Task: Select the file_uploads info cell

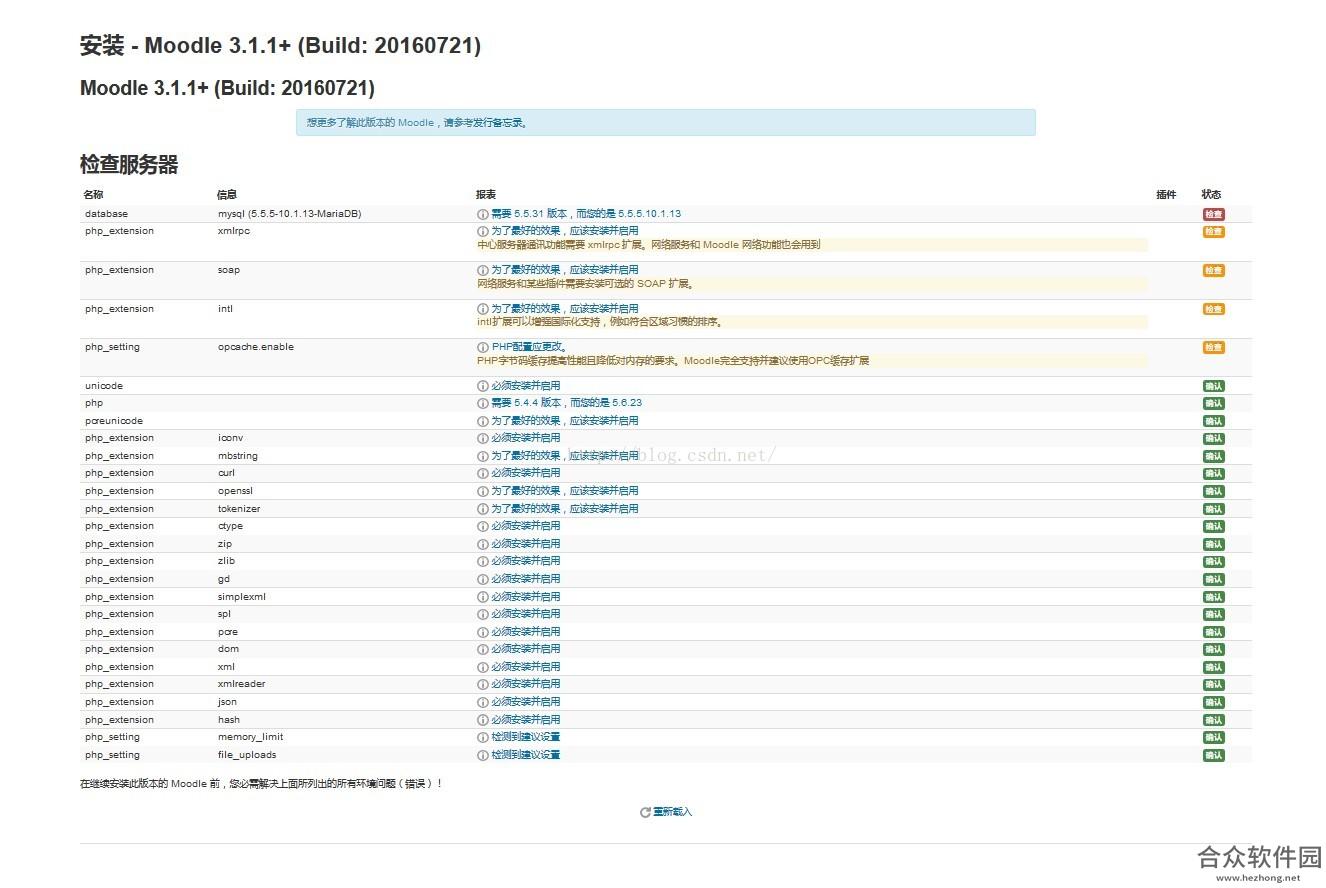Action: point(247,755)
